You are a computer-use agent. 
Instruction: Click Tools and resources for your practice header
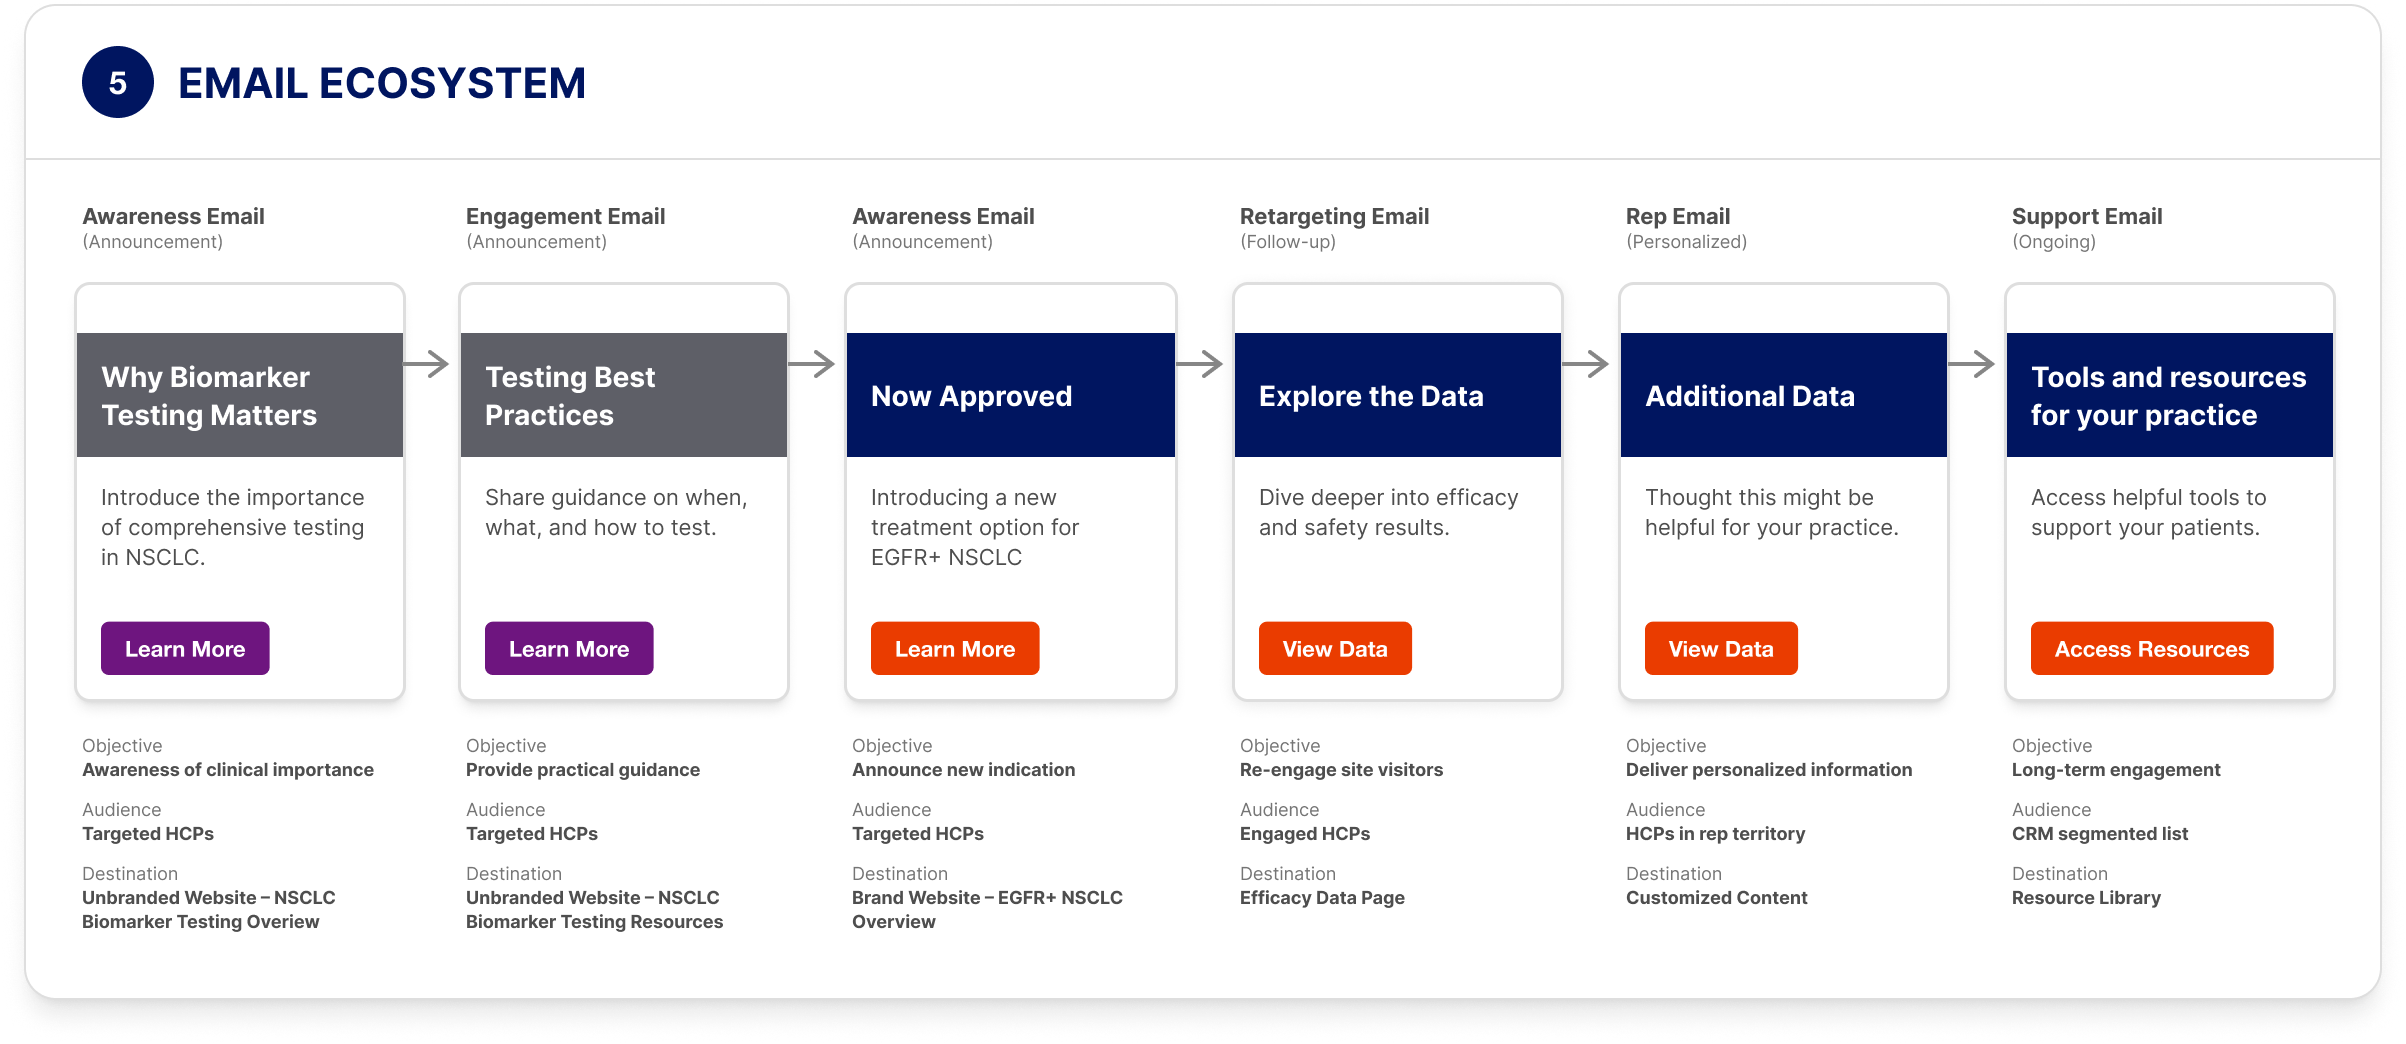[x=2170, y=395]
